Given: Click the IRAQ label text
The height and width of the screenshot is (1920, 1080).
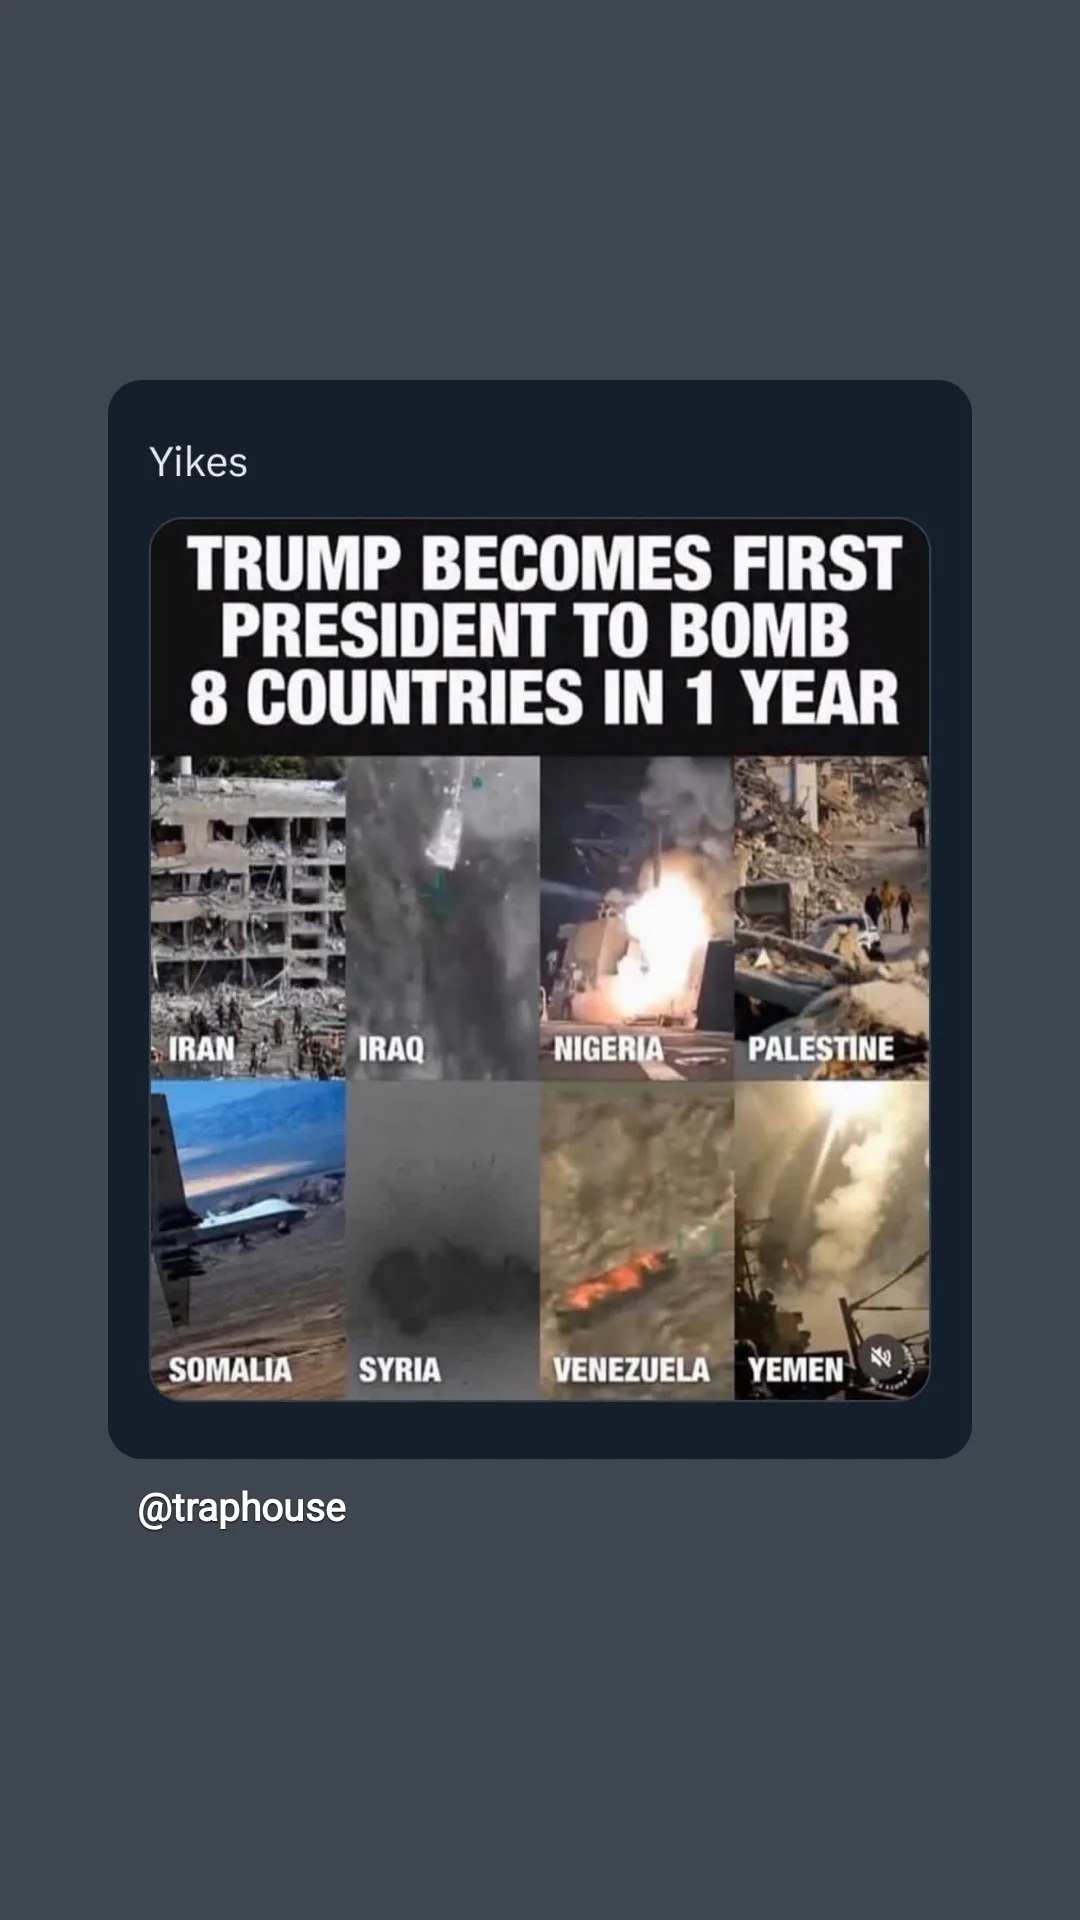Looking at the screenshot, I should pyautogui.click(x=391, y=1049).
